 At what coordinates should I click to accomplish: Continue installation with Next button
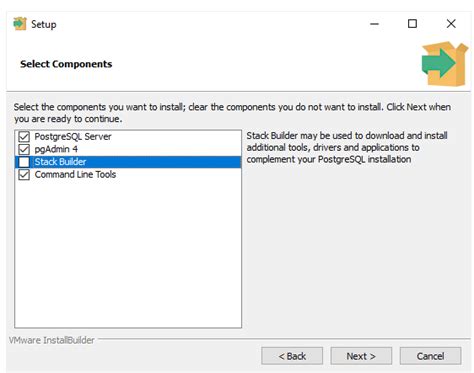[361, 356]
